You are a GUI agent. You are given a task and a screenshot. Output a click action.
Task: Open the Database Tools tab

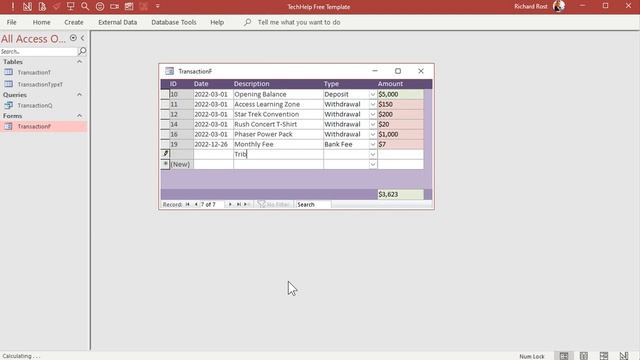pos(173,22)
